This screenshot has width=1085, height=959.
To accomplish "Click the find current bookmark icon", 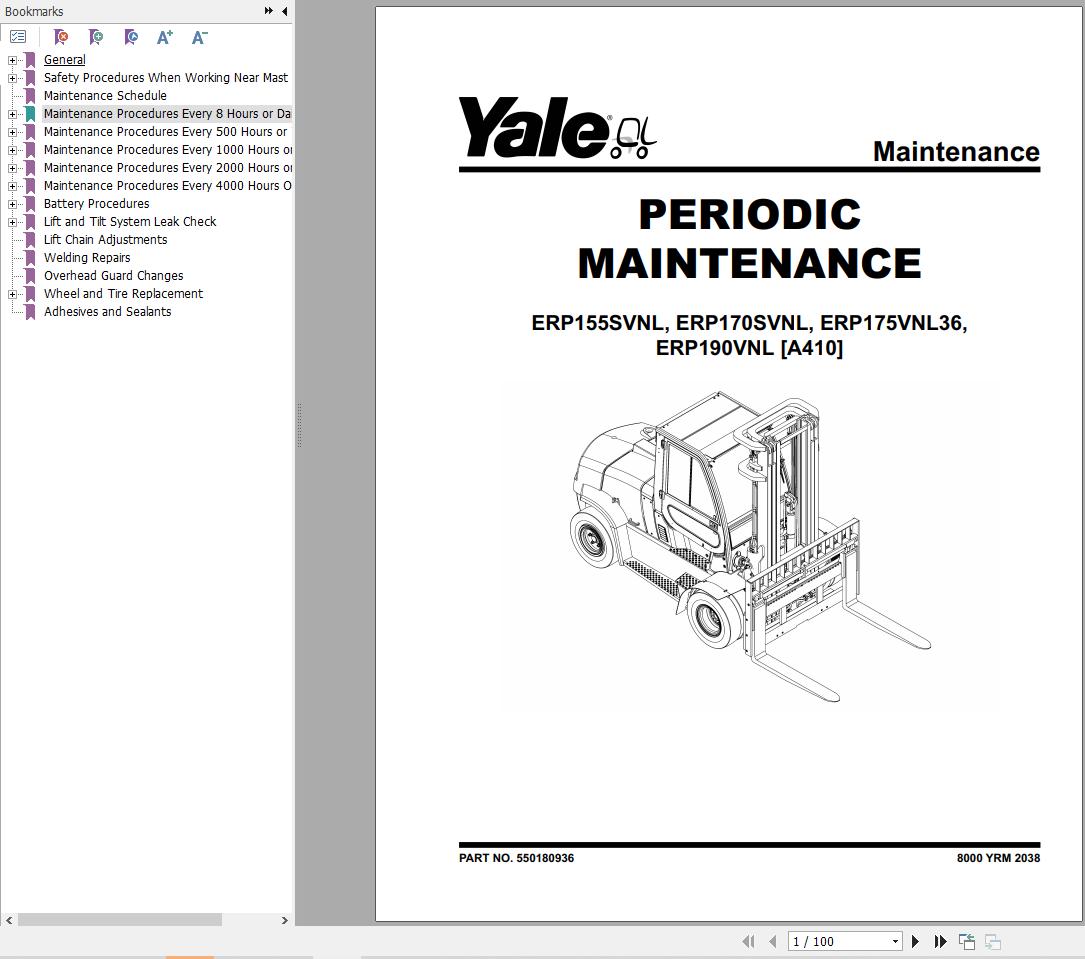I will [131, 37].
